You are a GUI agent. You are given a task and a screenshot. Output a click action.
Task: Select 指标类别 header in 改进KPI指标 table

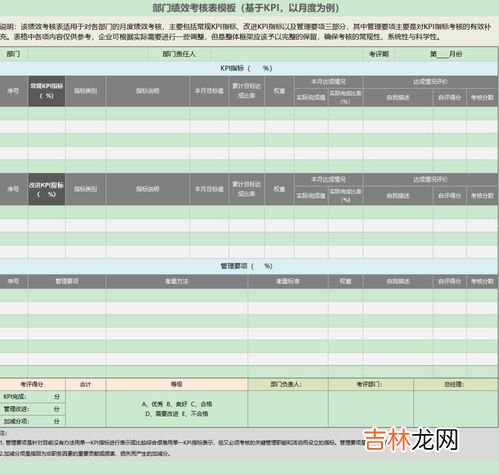(85, 189)
